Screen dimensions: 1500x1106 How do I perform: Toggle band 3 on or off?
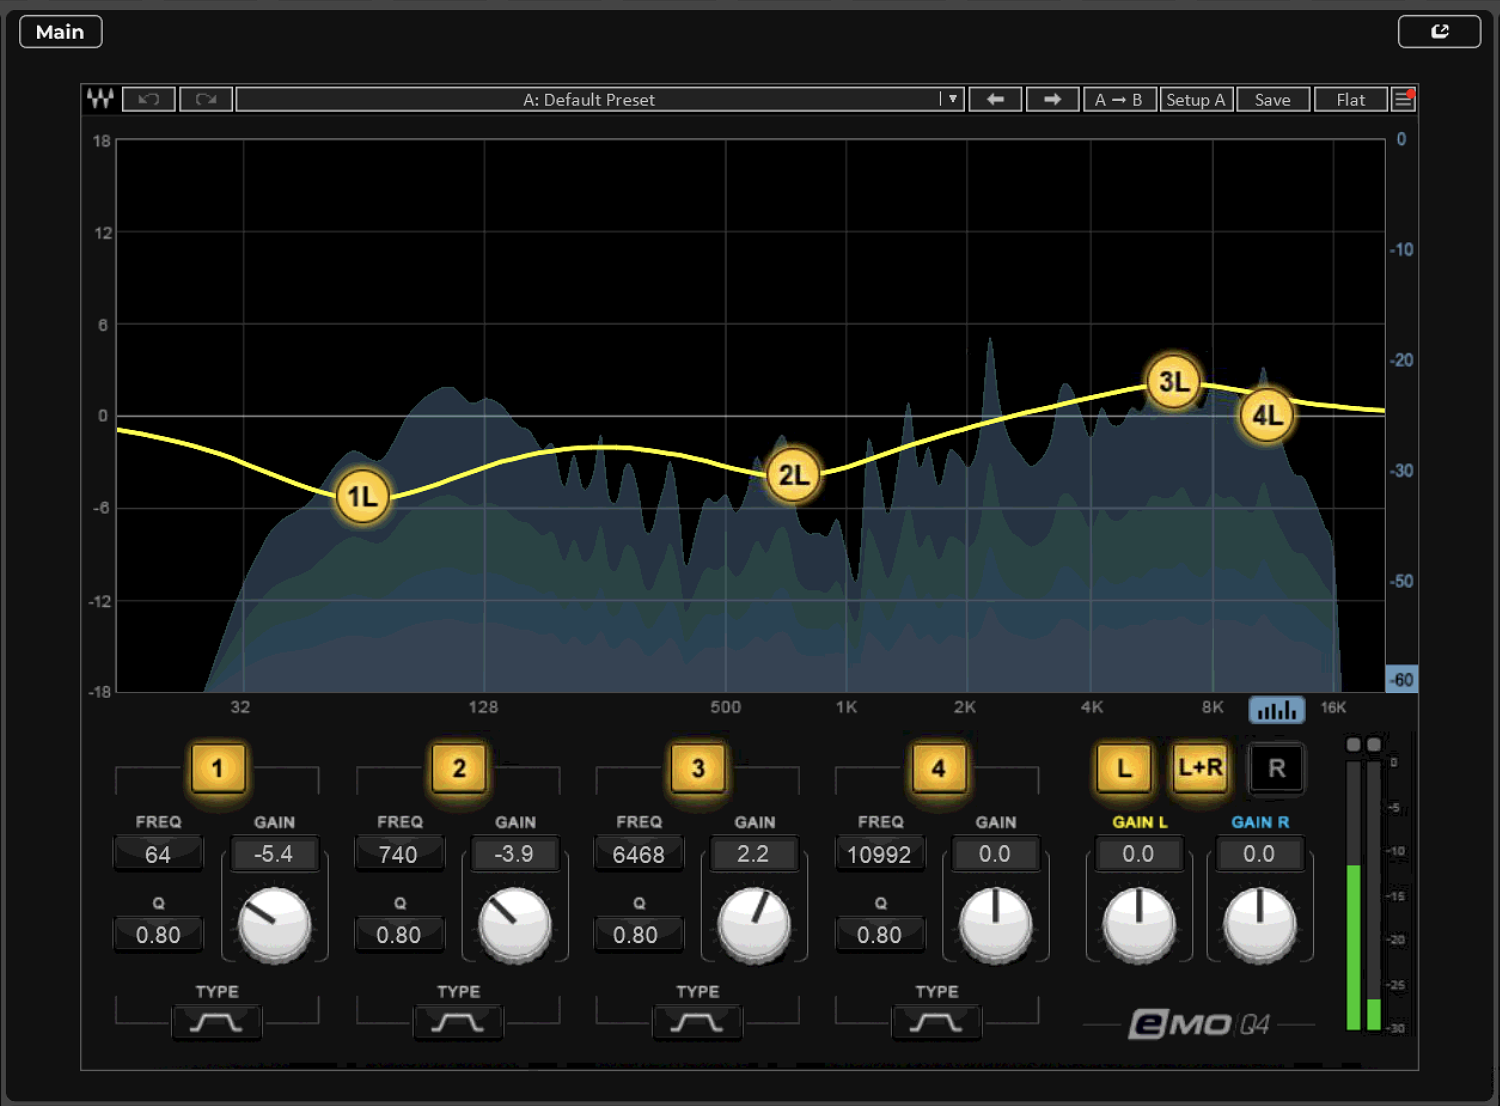click(698, 768)
